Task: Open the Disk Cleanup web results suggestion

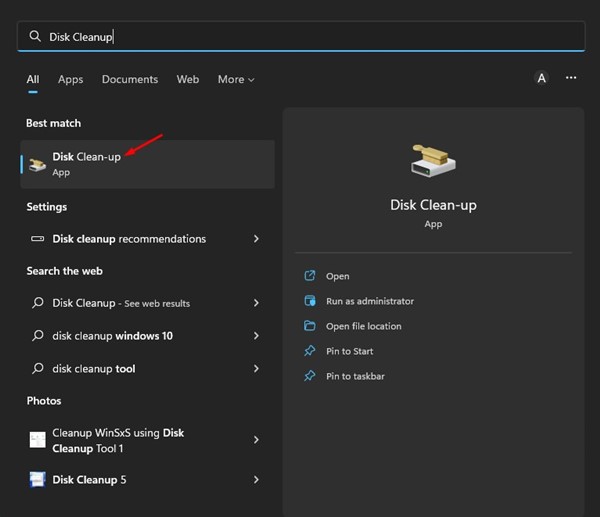Action: click(x=120, y=303)
